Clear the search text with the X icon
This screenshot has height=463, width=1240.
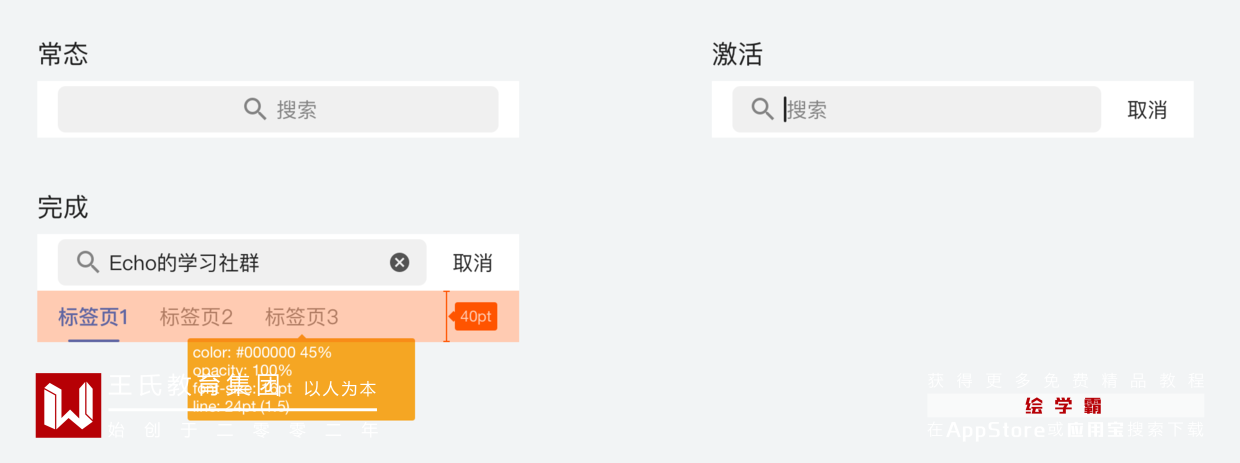tap(399, 262)
